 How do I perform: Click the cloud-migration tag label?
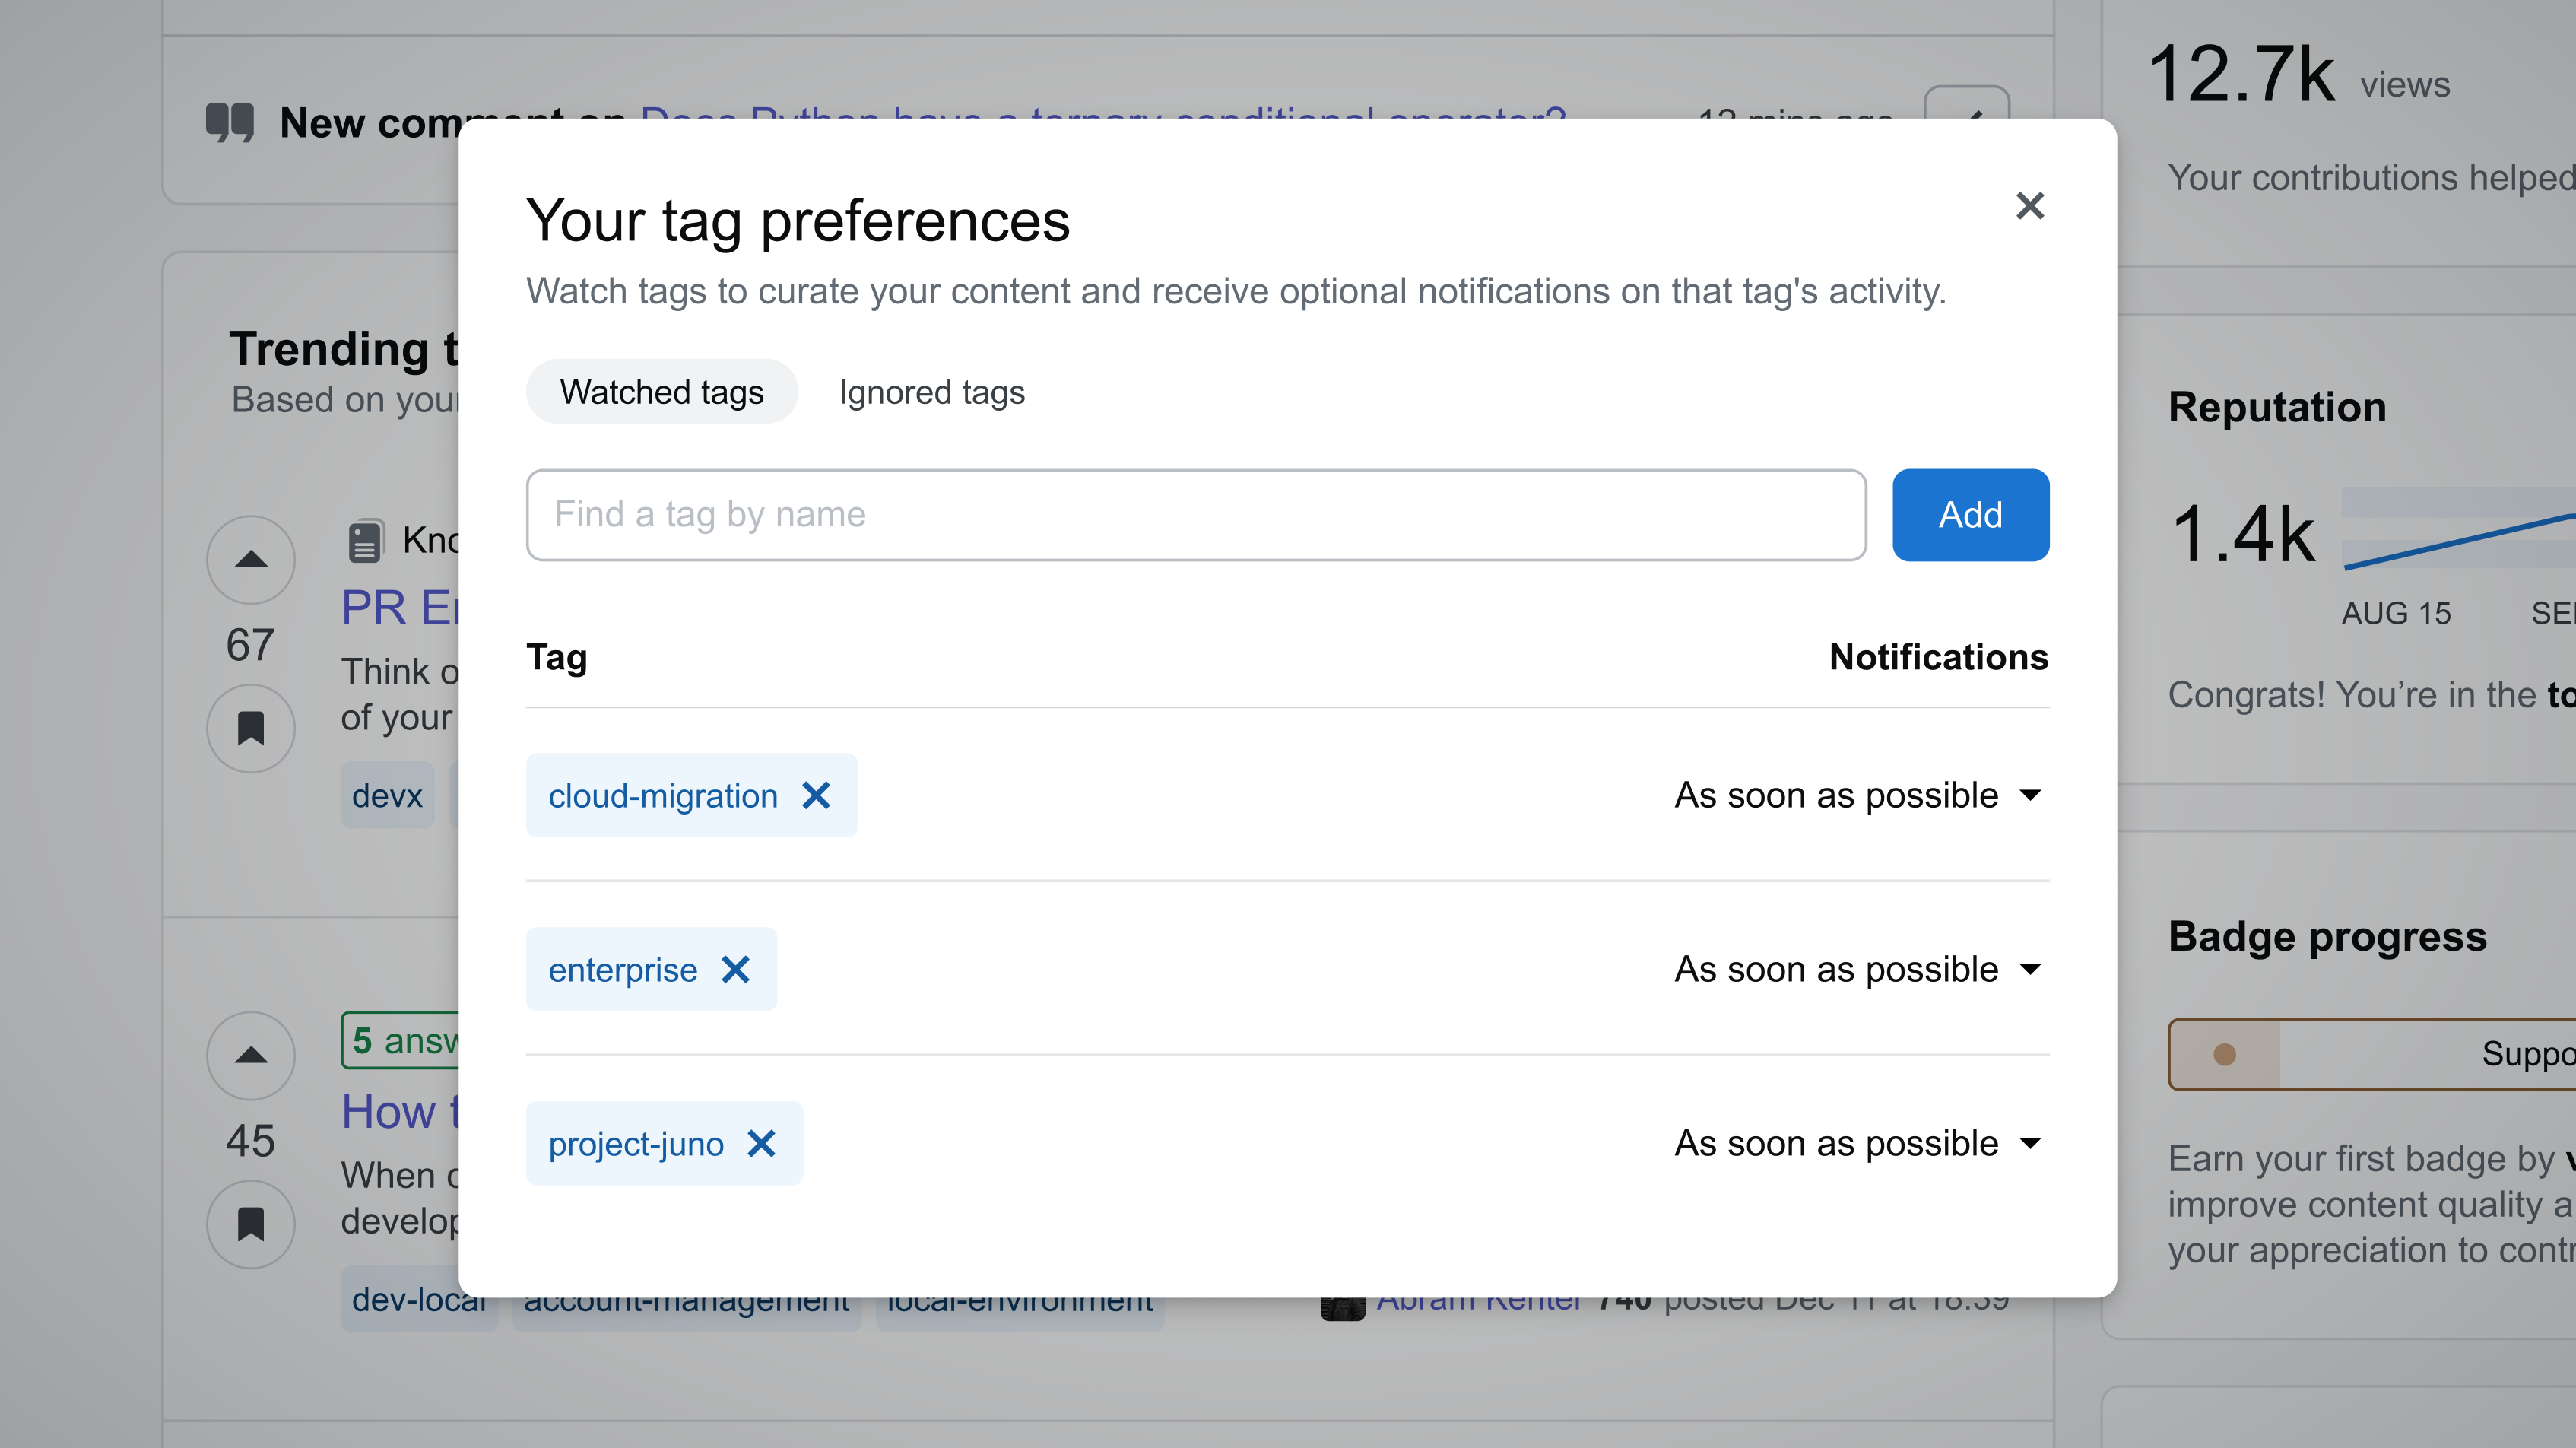663,796
